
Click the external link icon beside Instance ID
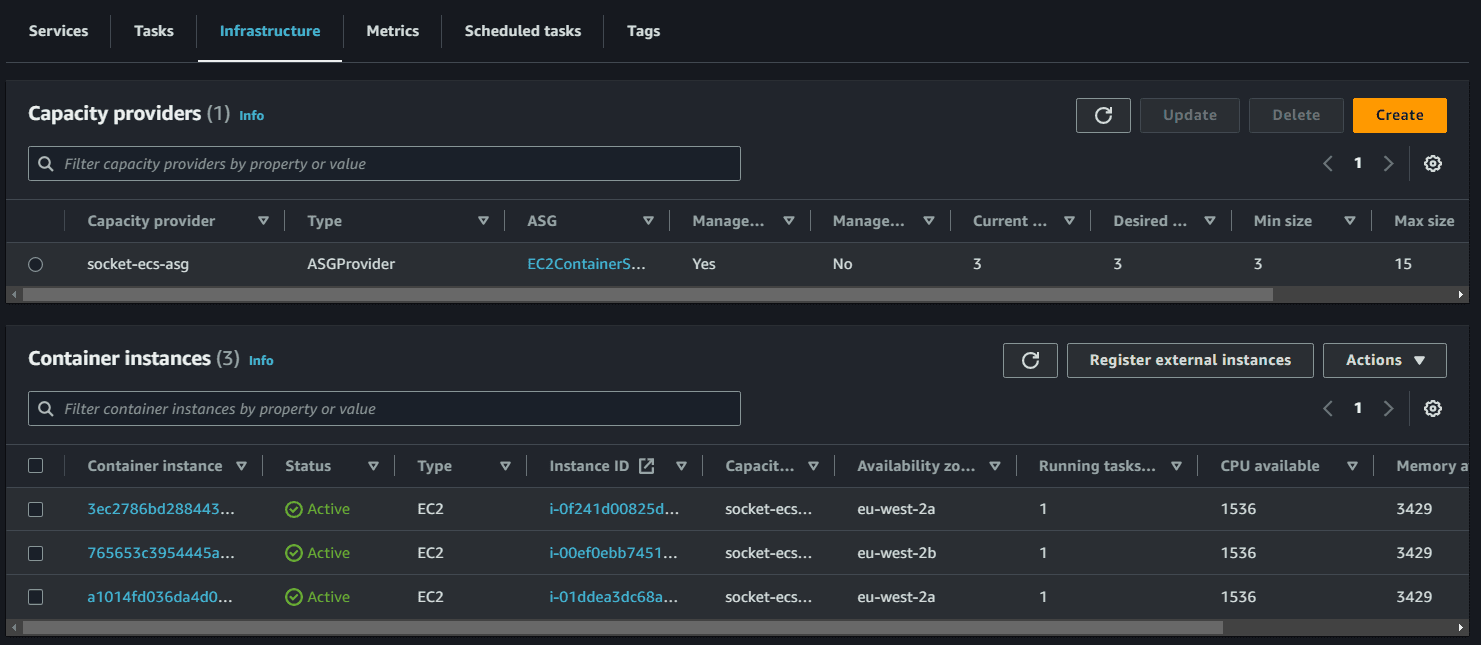click(x=644, y=465)
